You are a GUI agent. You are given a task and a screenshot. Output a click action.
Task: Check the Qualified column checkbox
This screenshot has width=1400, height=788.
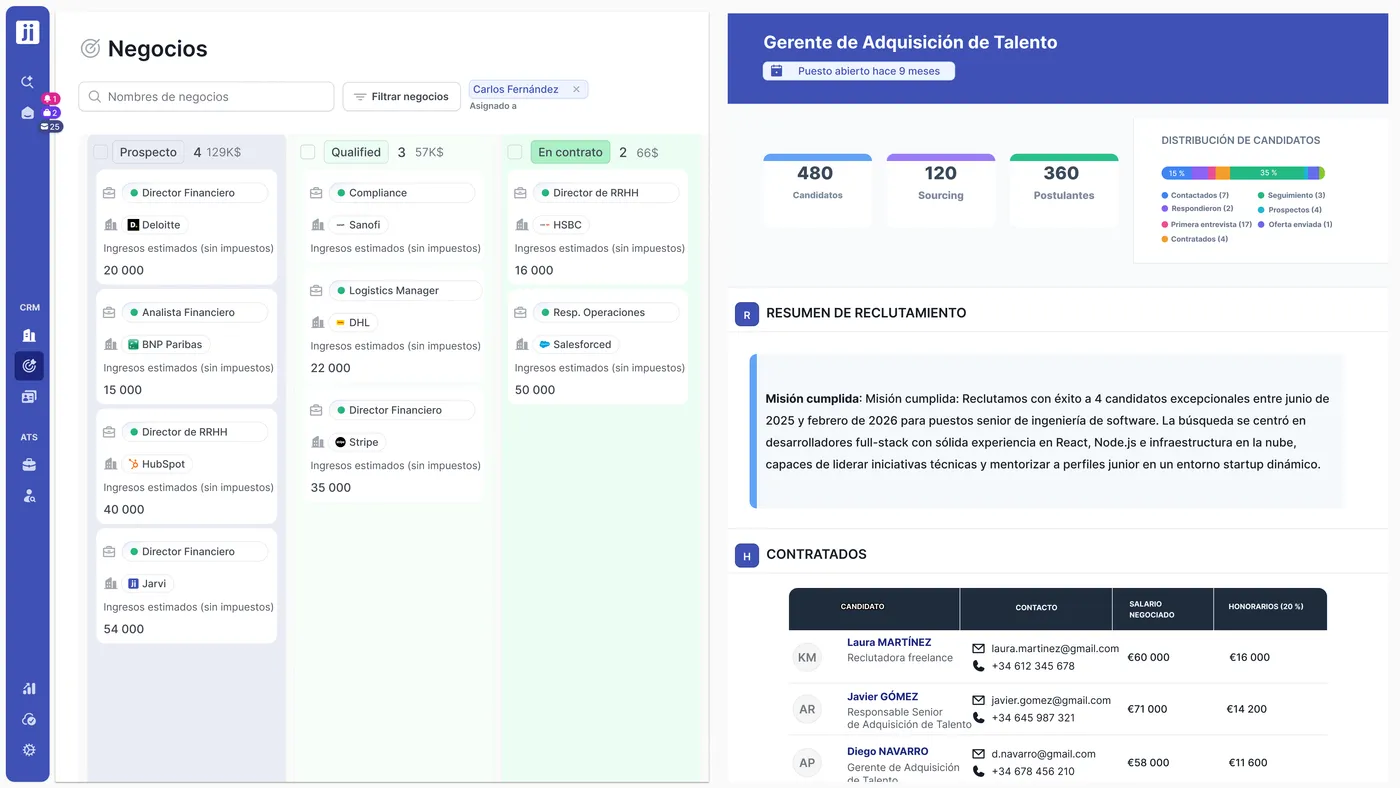[x=308, y=152]
